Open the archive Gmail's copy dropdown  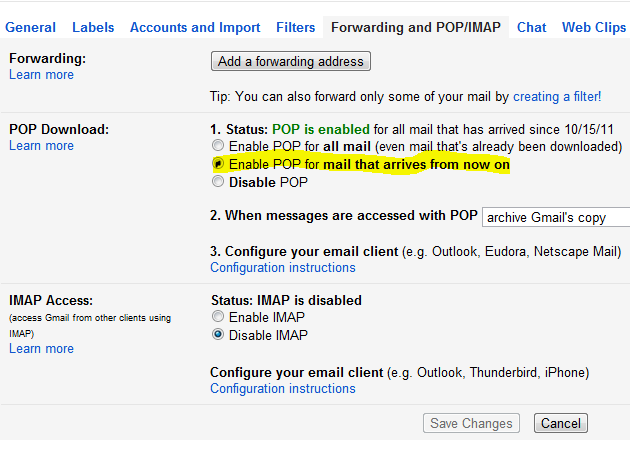556,216
